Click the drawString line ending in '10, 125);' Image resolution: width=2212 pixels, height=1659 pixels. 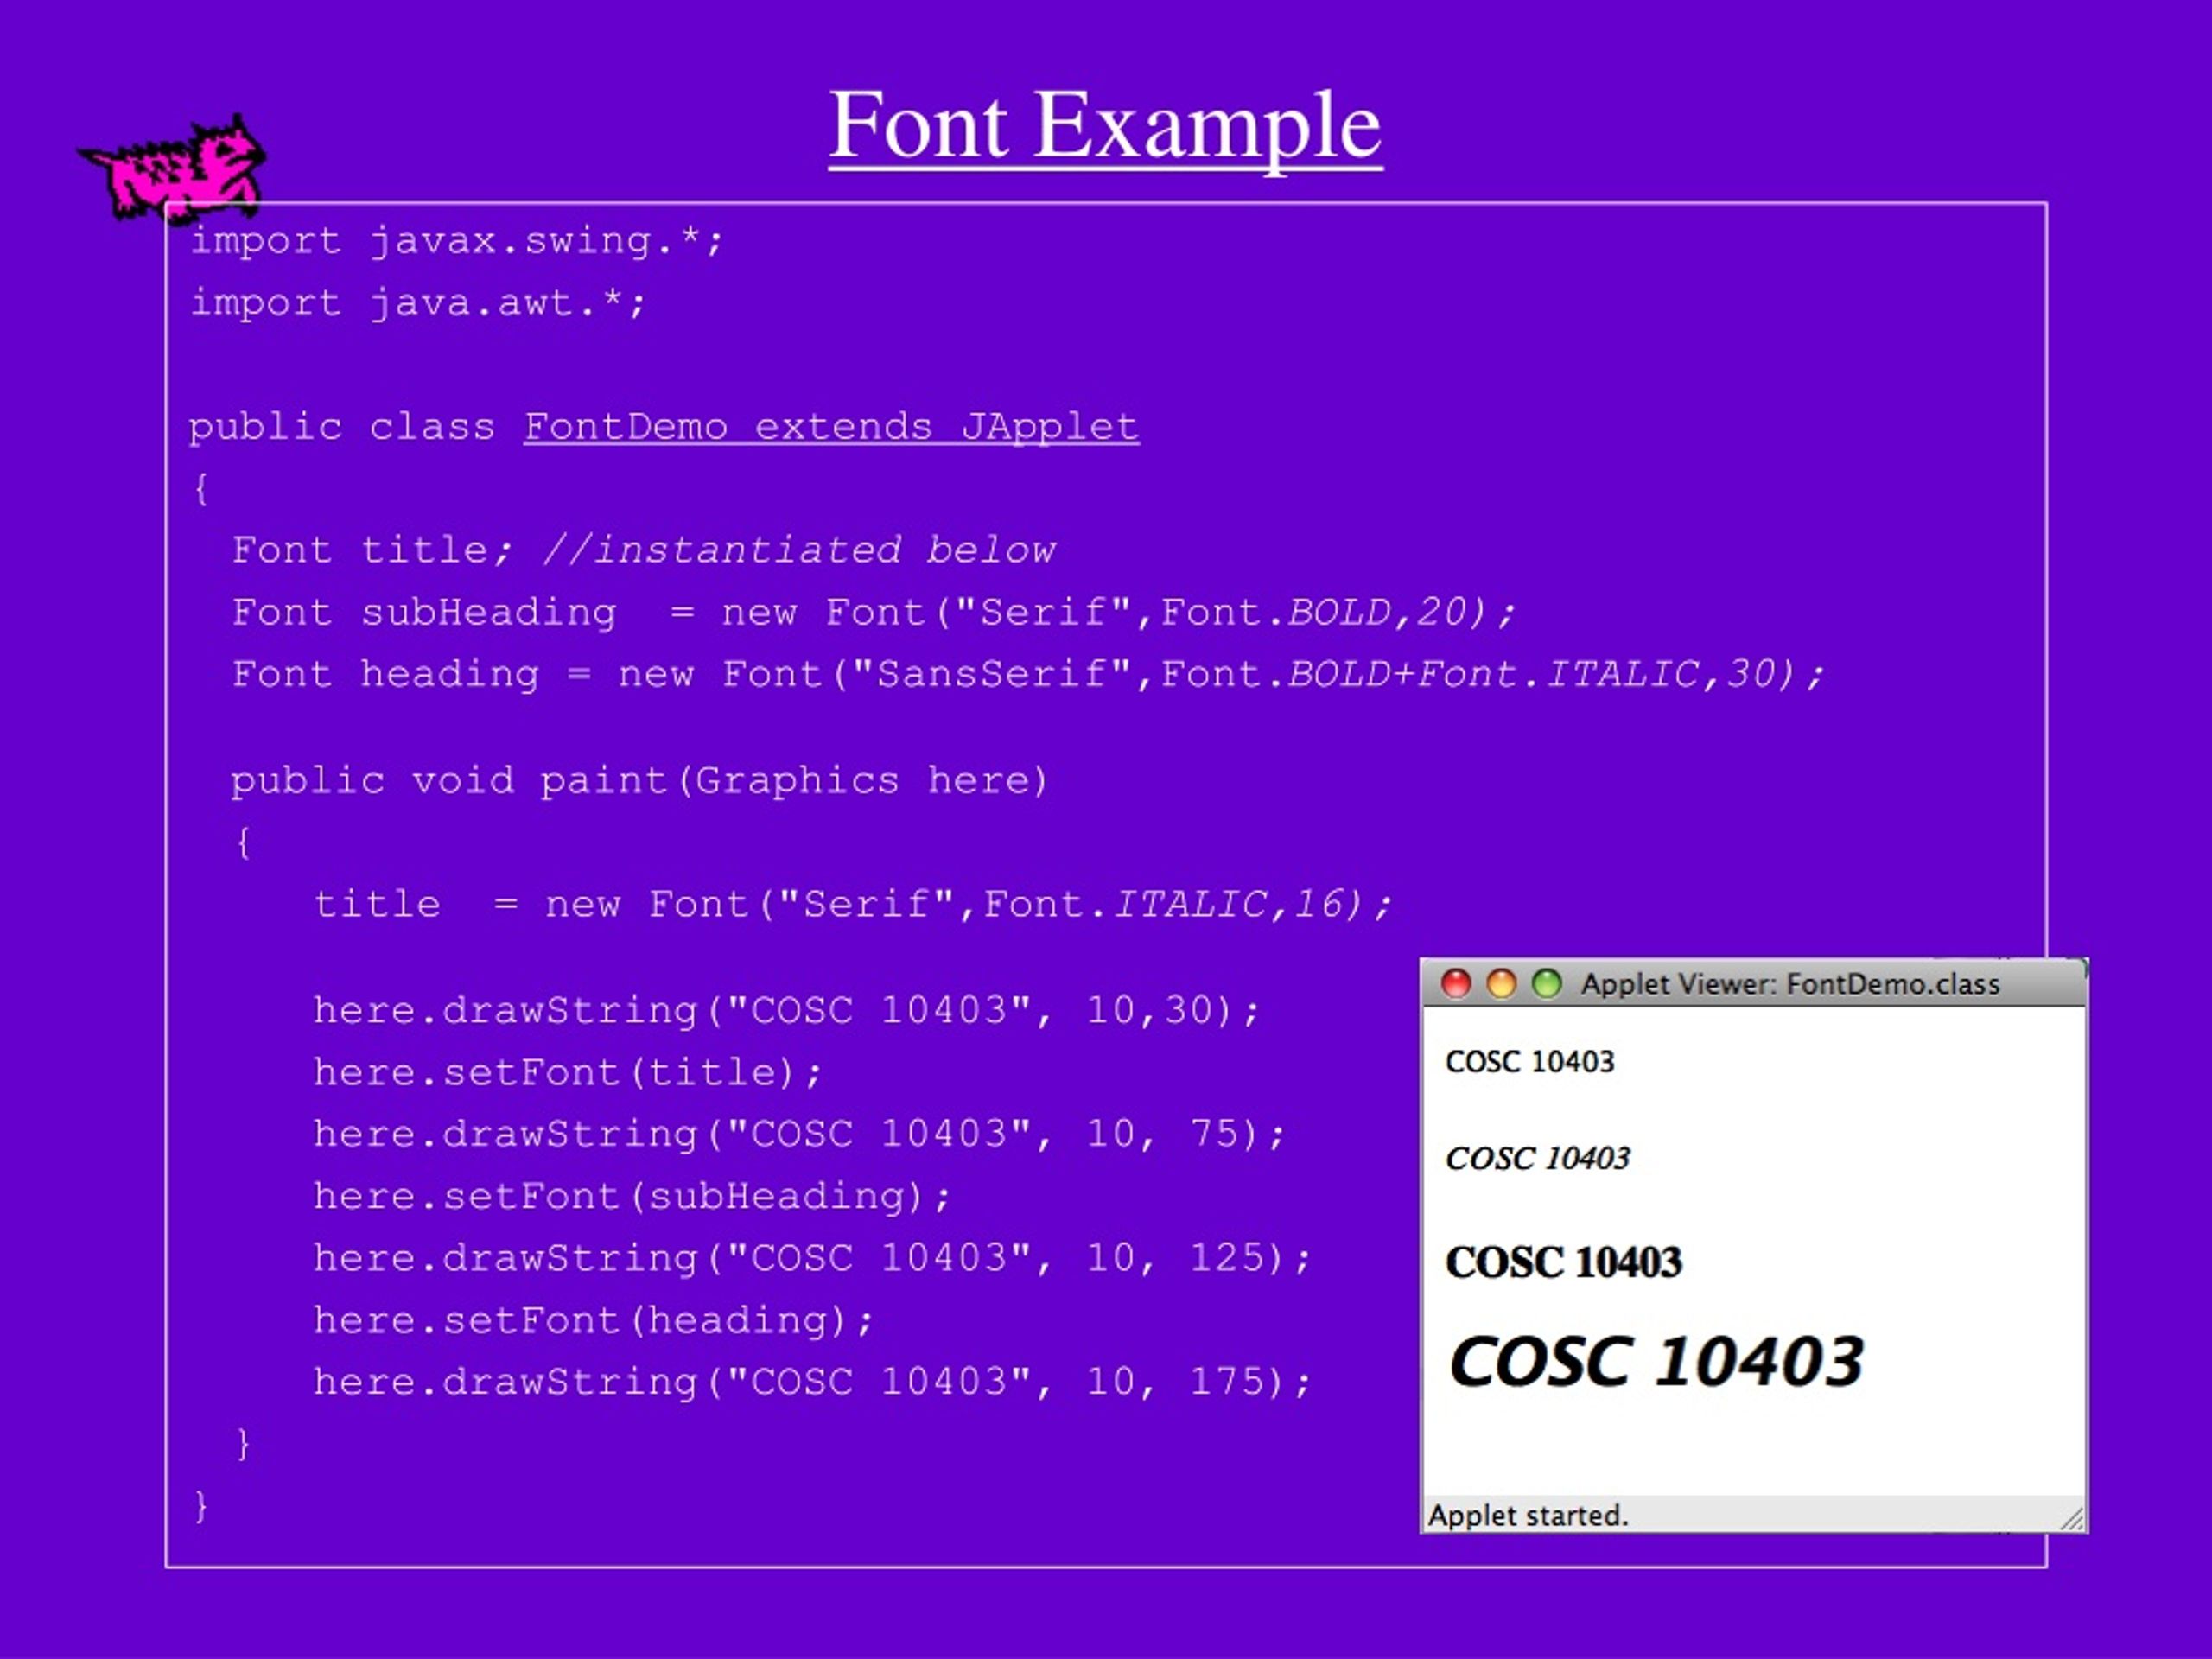click(x=813, y=1259)
